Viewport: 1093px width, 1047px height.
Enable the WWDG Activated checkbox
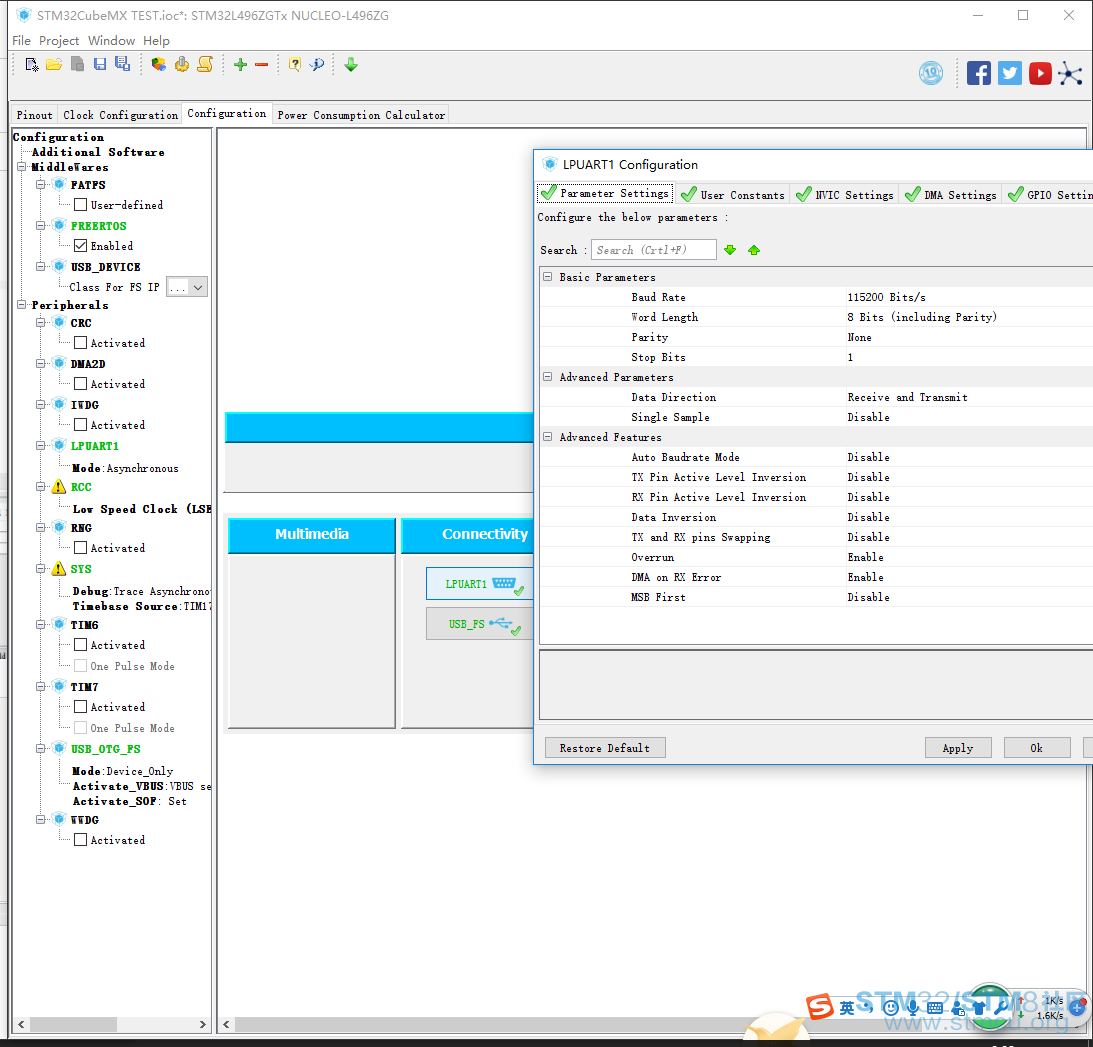pos(81,840)
